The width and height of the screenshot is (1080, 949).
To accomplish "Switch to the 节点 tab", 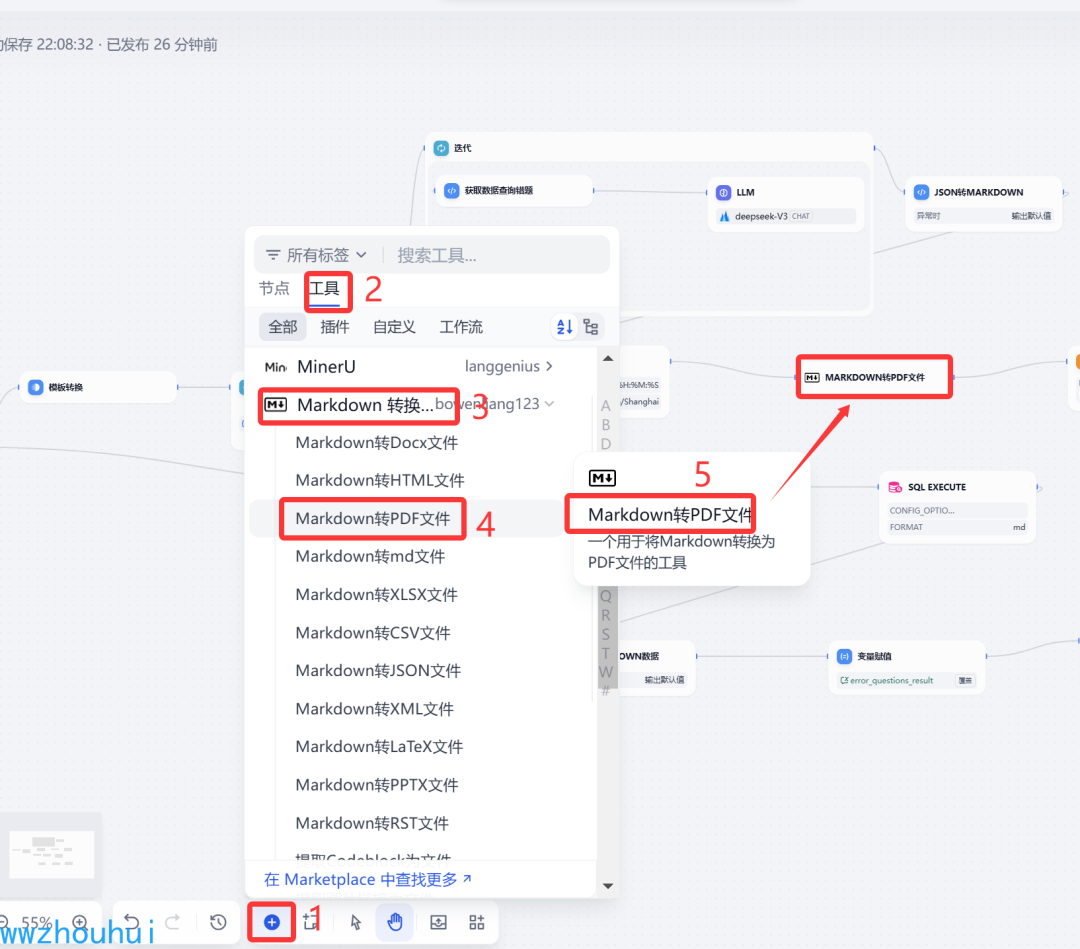I will (274, 288).
